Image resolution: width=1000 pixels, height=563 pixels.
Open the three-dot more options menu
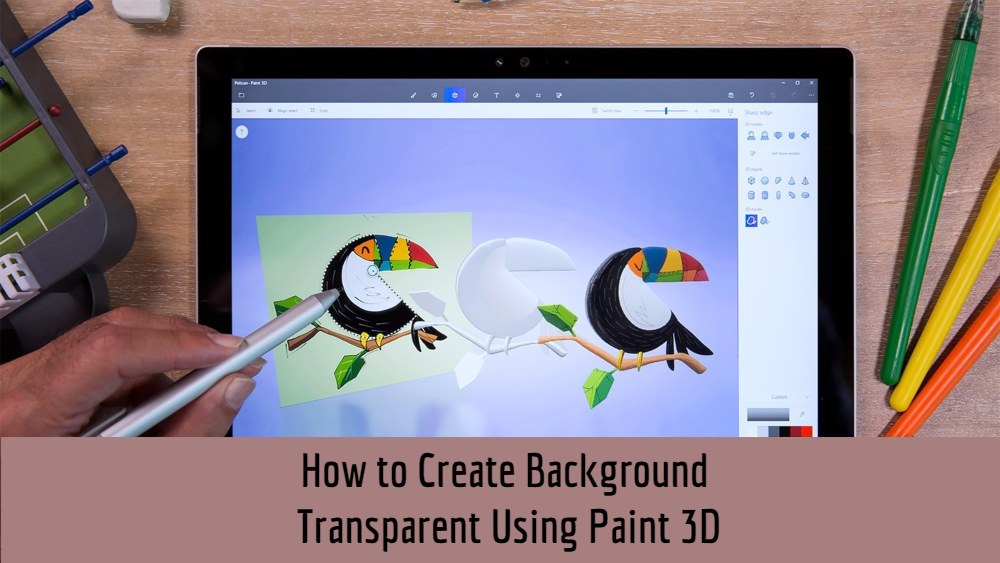811,95
